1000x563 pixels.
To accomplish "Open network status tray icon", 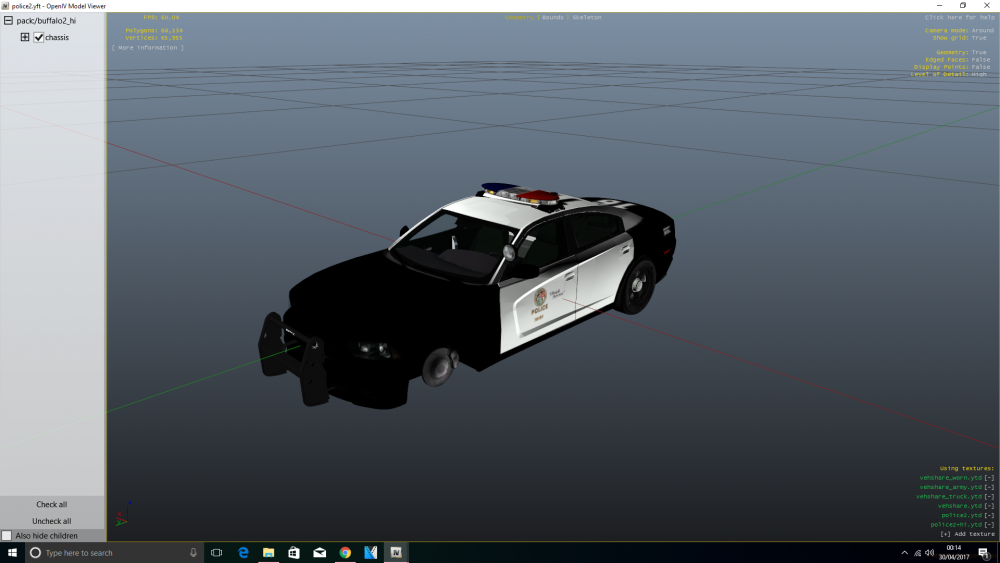I will 917,553.
